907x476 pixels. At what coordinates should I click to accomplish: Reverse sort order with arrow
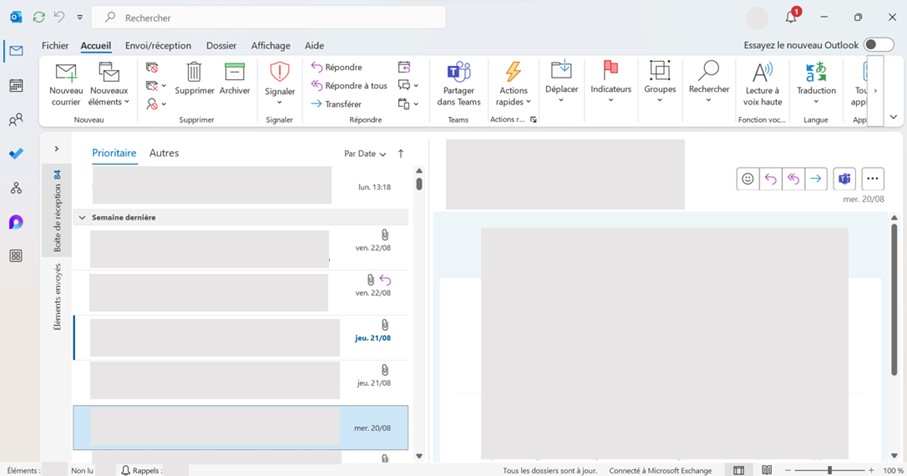(x=401, y=154)
